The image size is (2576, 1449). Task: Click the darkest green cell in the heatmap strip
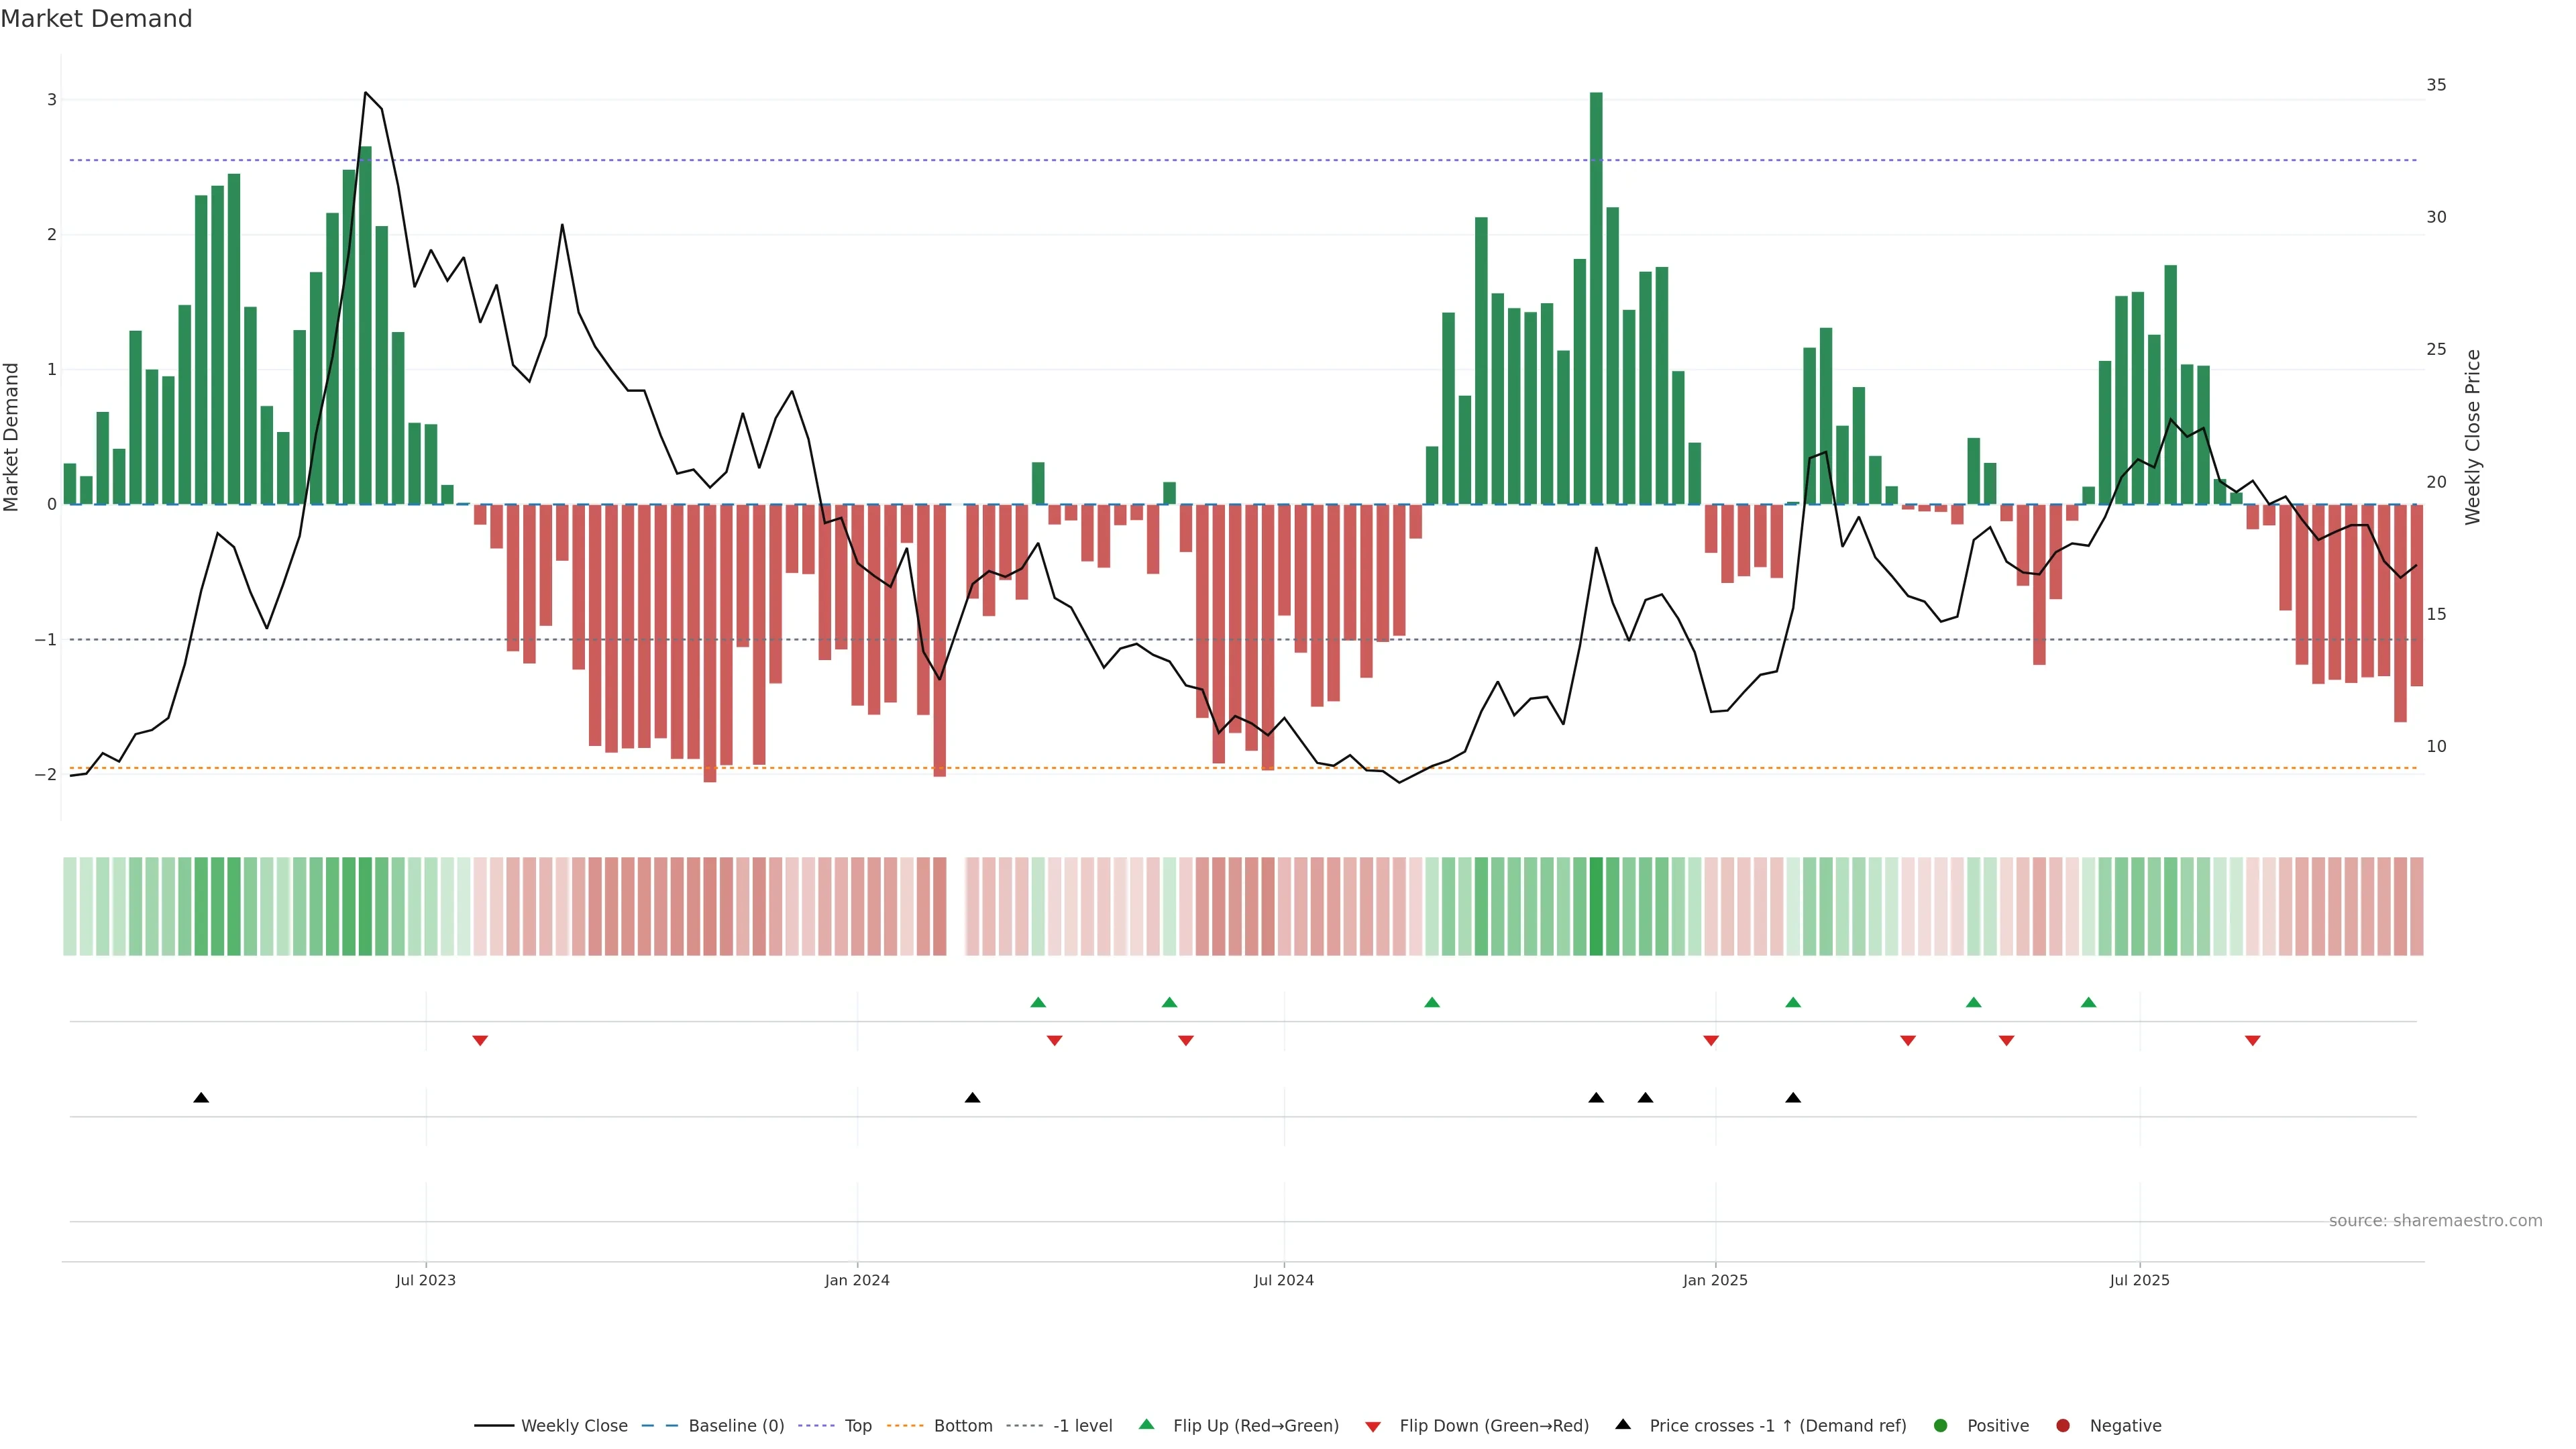coord(1596,906)
